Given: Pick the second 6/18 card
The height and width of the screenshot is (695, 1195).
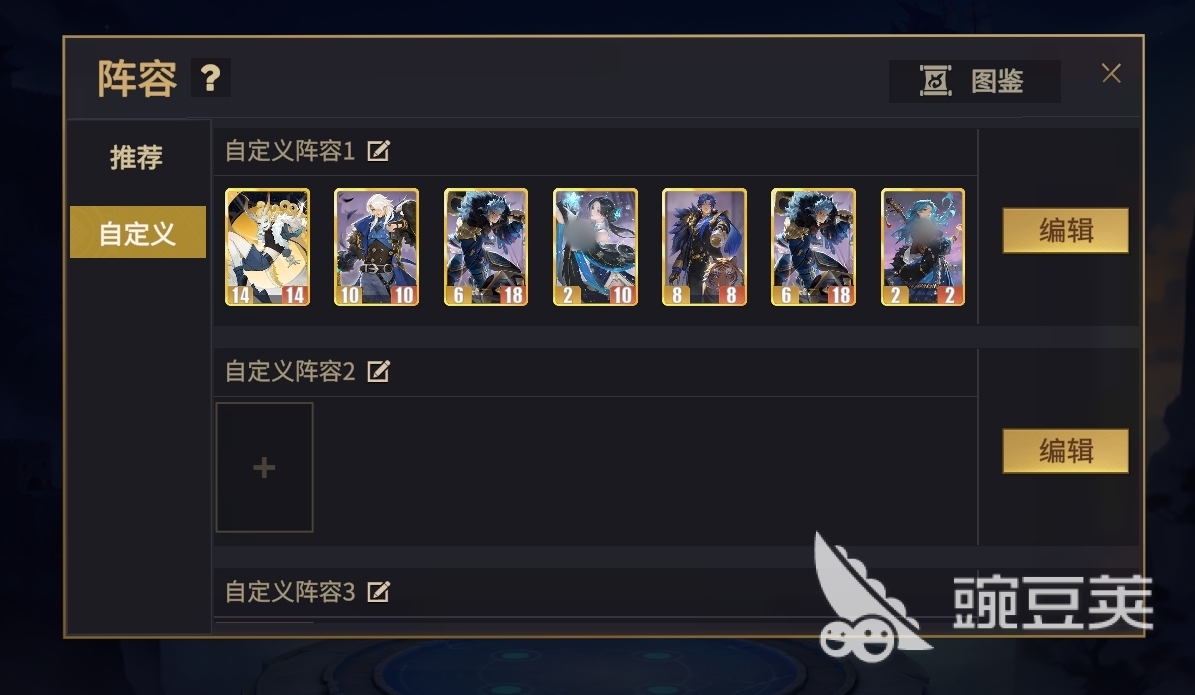Looking at the screenshot, I should click(813, 247).
